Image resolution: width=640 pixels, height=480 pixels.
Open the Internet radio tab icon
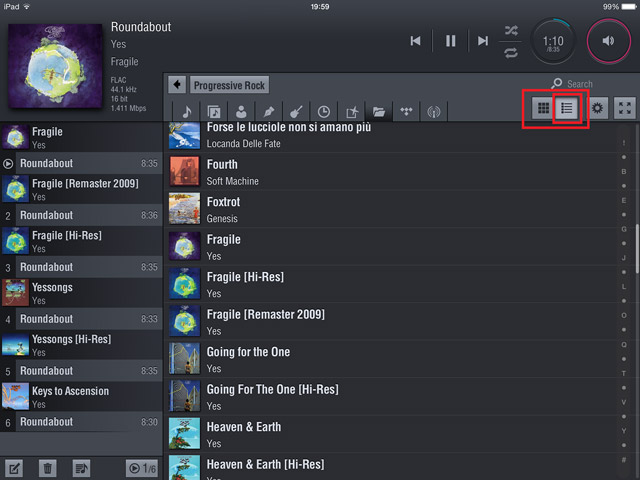pos(433,111)
